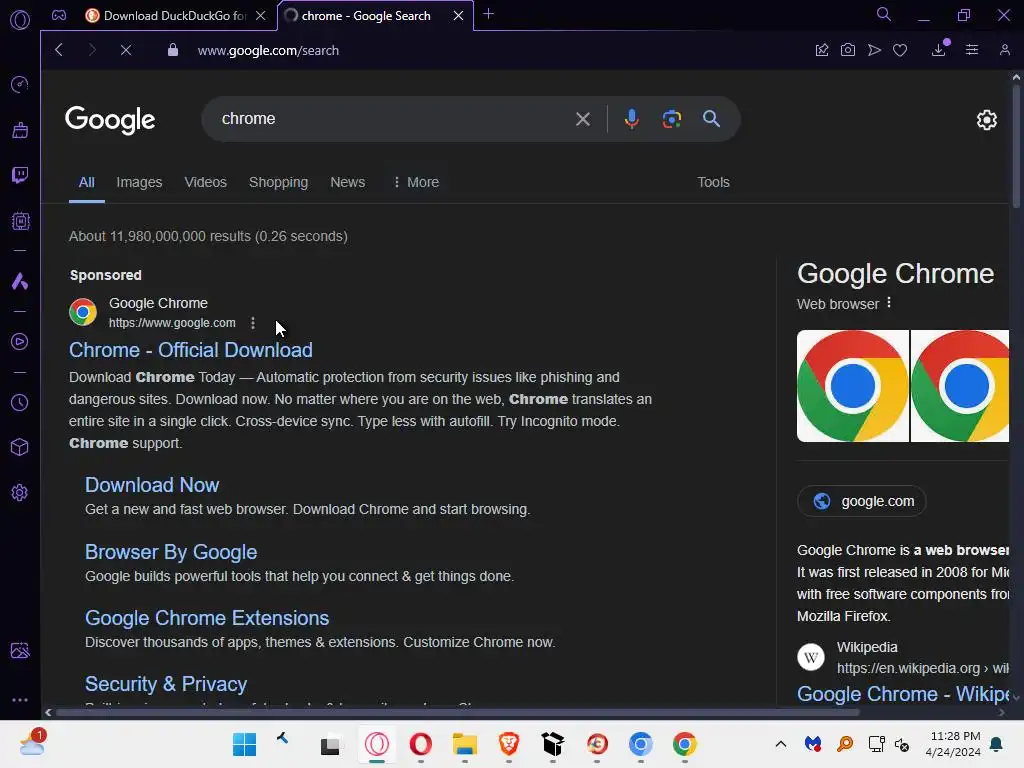Screen dimensions: 1024x768
Task: Click the google.com chip button
Action: click(862, 502)
